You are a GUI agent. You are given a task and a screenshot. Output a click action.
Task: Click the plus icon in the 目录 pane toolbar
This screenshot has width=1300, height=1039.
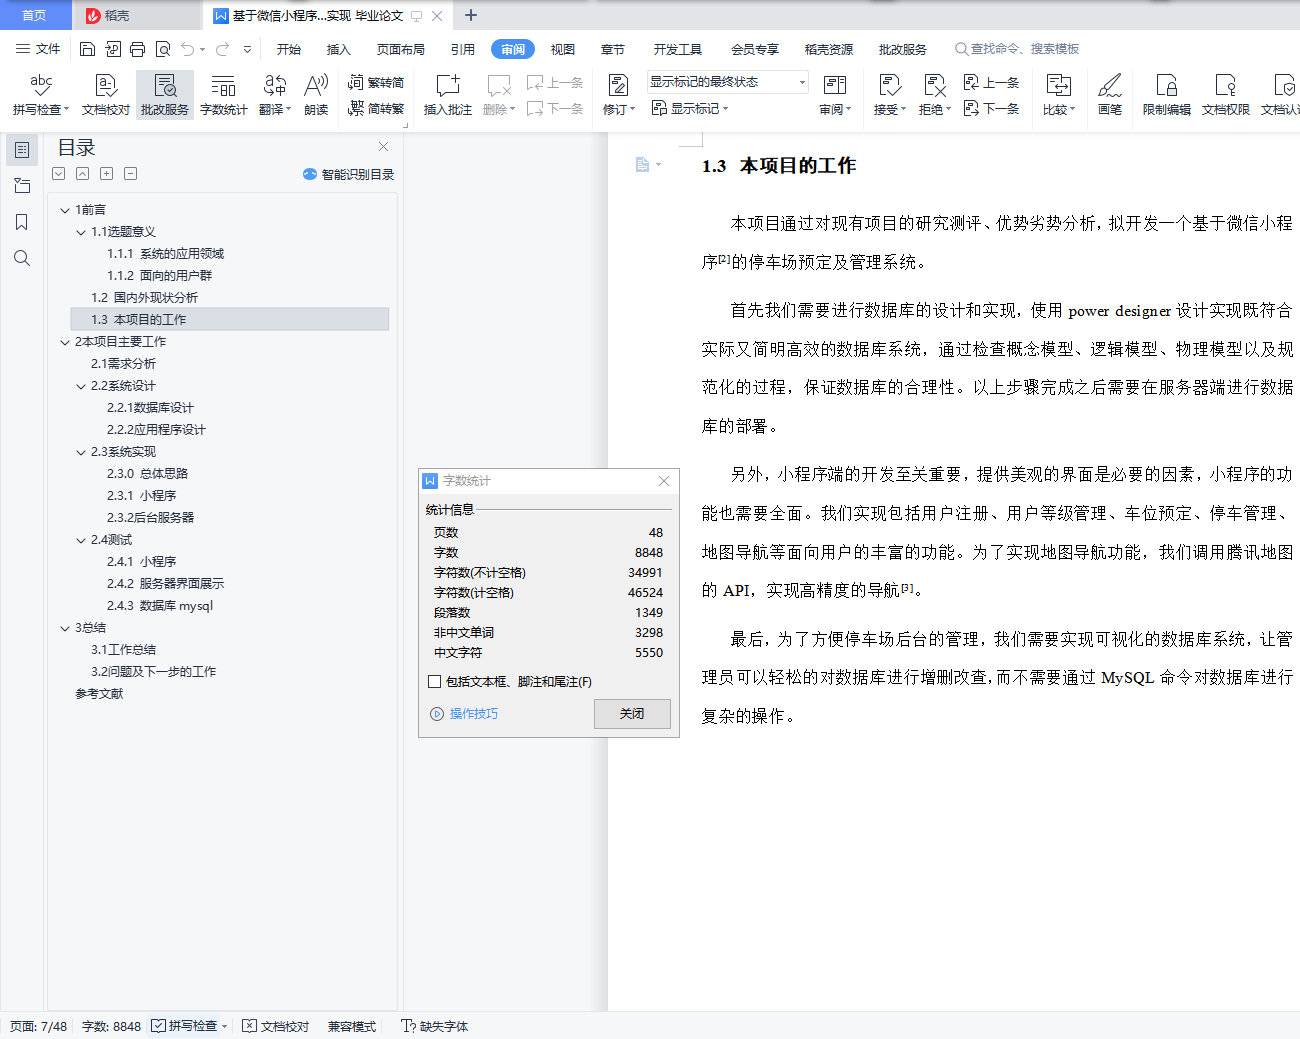click(x=107, y=173)
